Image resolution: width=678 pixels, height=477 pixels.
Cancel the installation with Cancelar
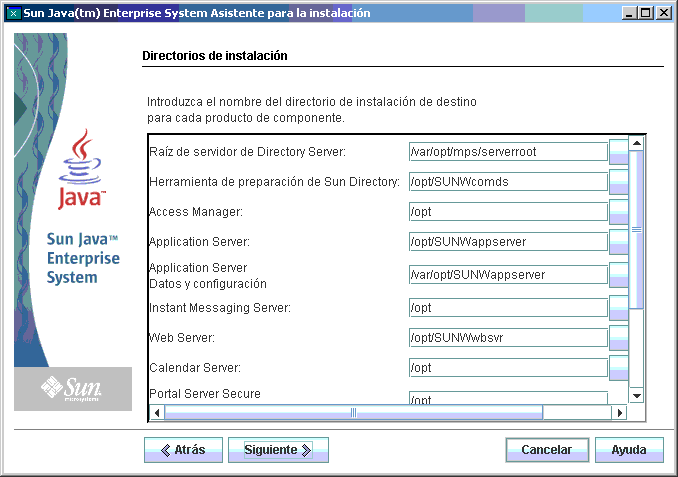547,450
